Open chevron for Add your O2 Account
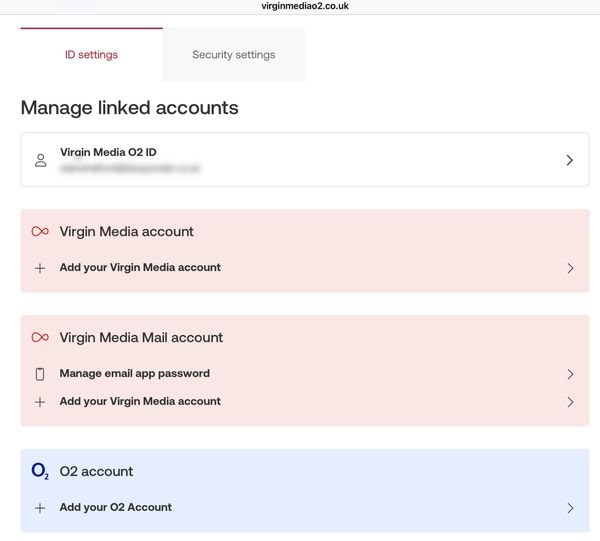Screen dimensions: 600x541 pos(570,508)
